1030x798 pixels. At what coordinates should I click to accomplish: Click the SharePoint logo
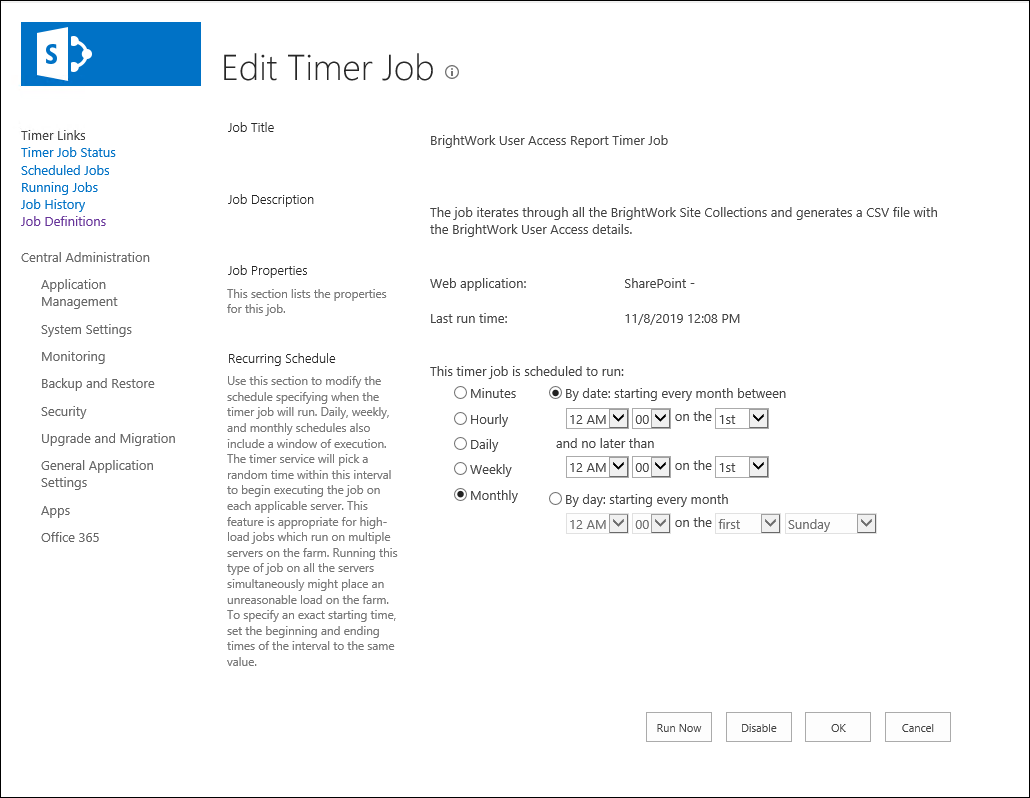[x=110, y=54]
